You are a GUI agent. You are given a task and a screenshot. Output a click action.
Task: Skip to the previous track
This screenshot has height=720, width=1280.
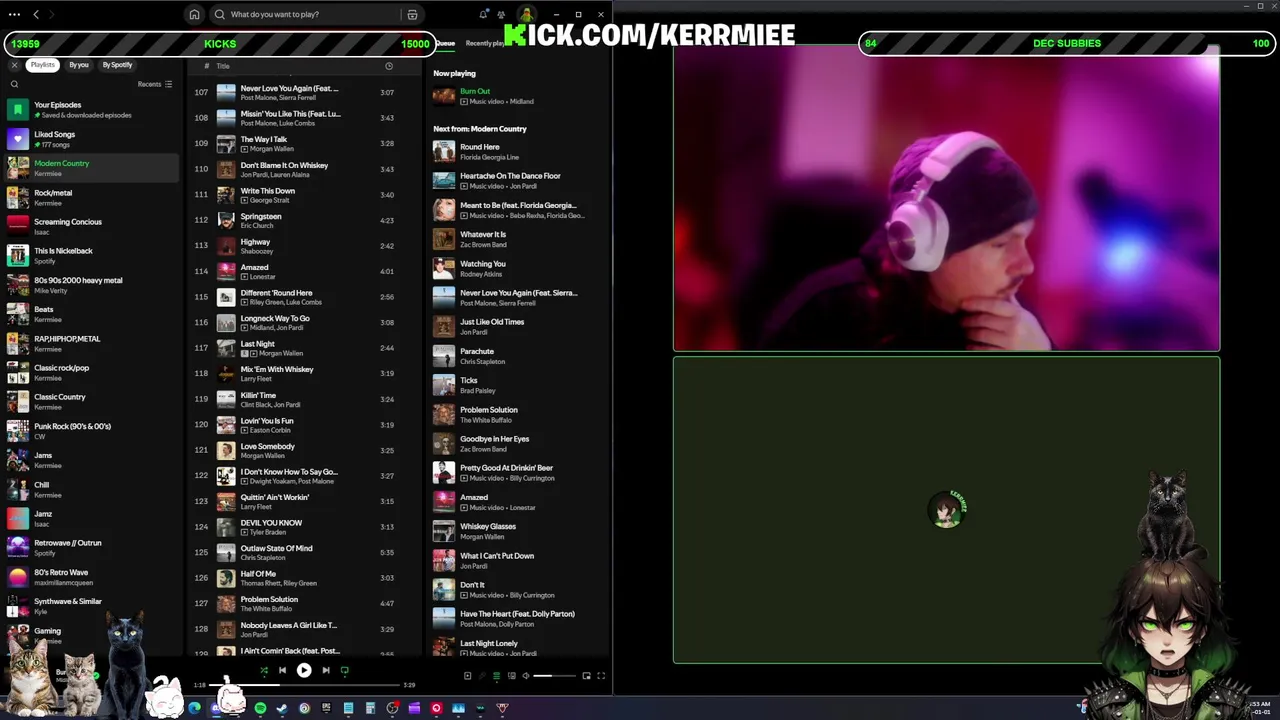(x=282, y=670)
